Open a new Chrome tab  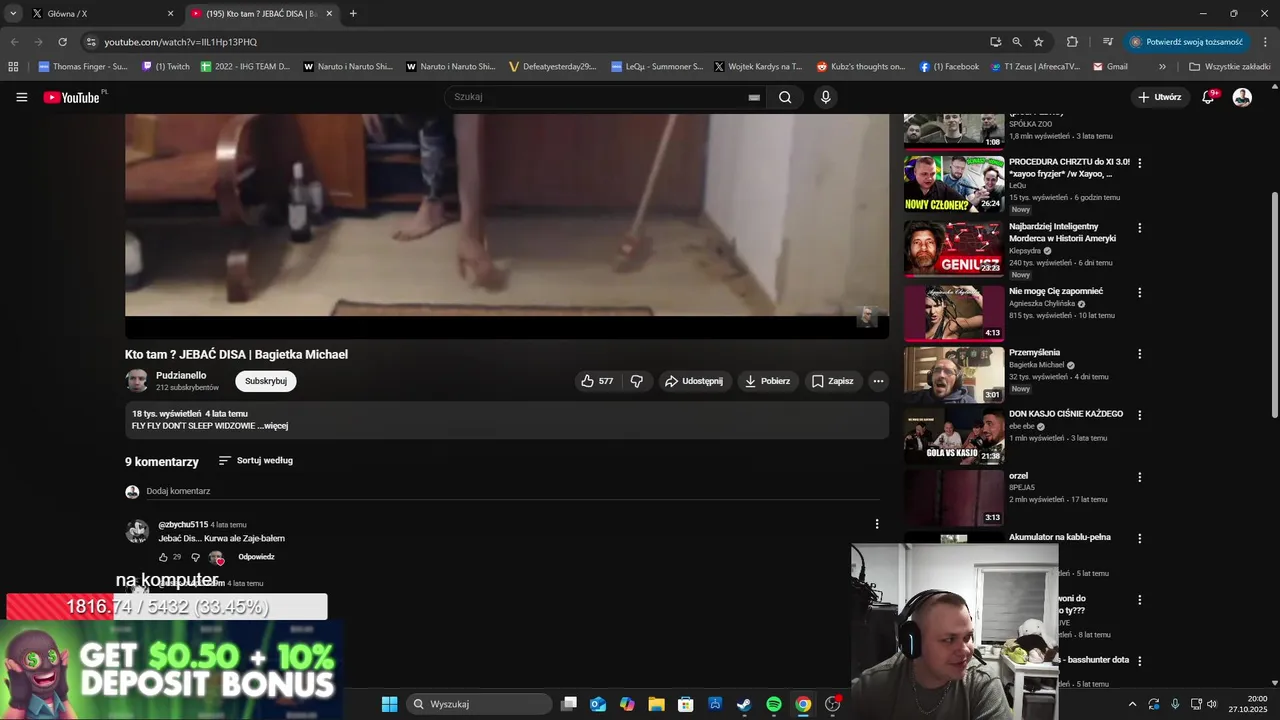point(353,14)
